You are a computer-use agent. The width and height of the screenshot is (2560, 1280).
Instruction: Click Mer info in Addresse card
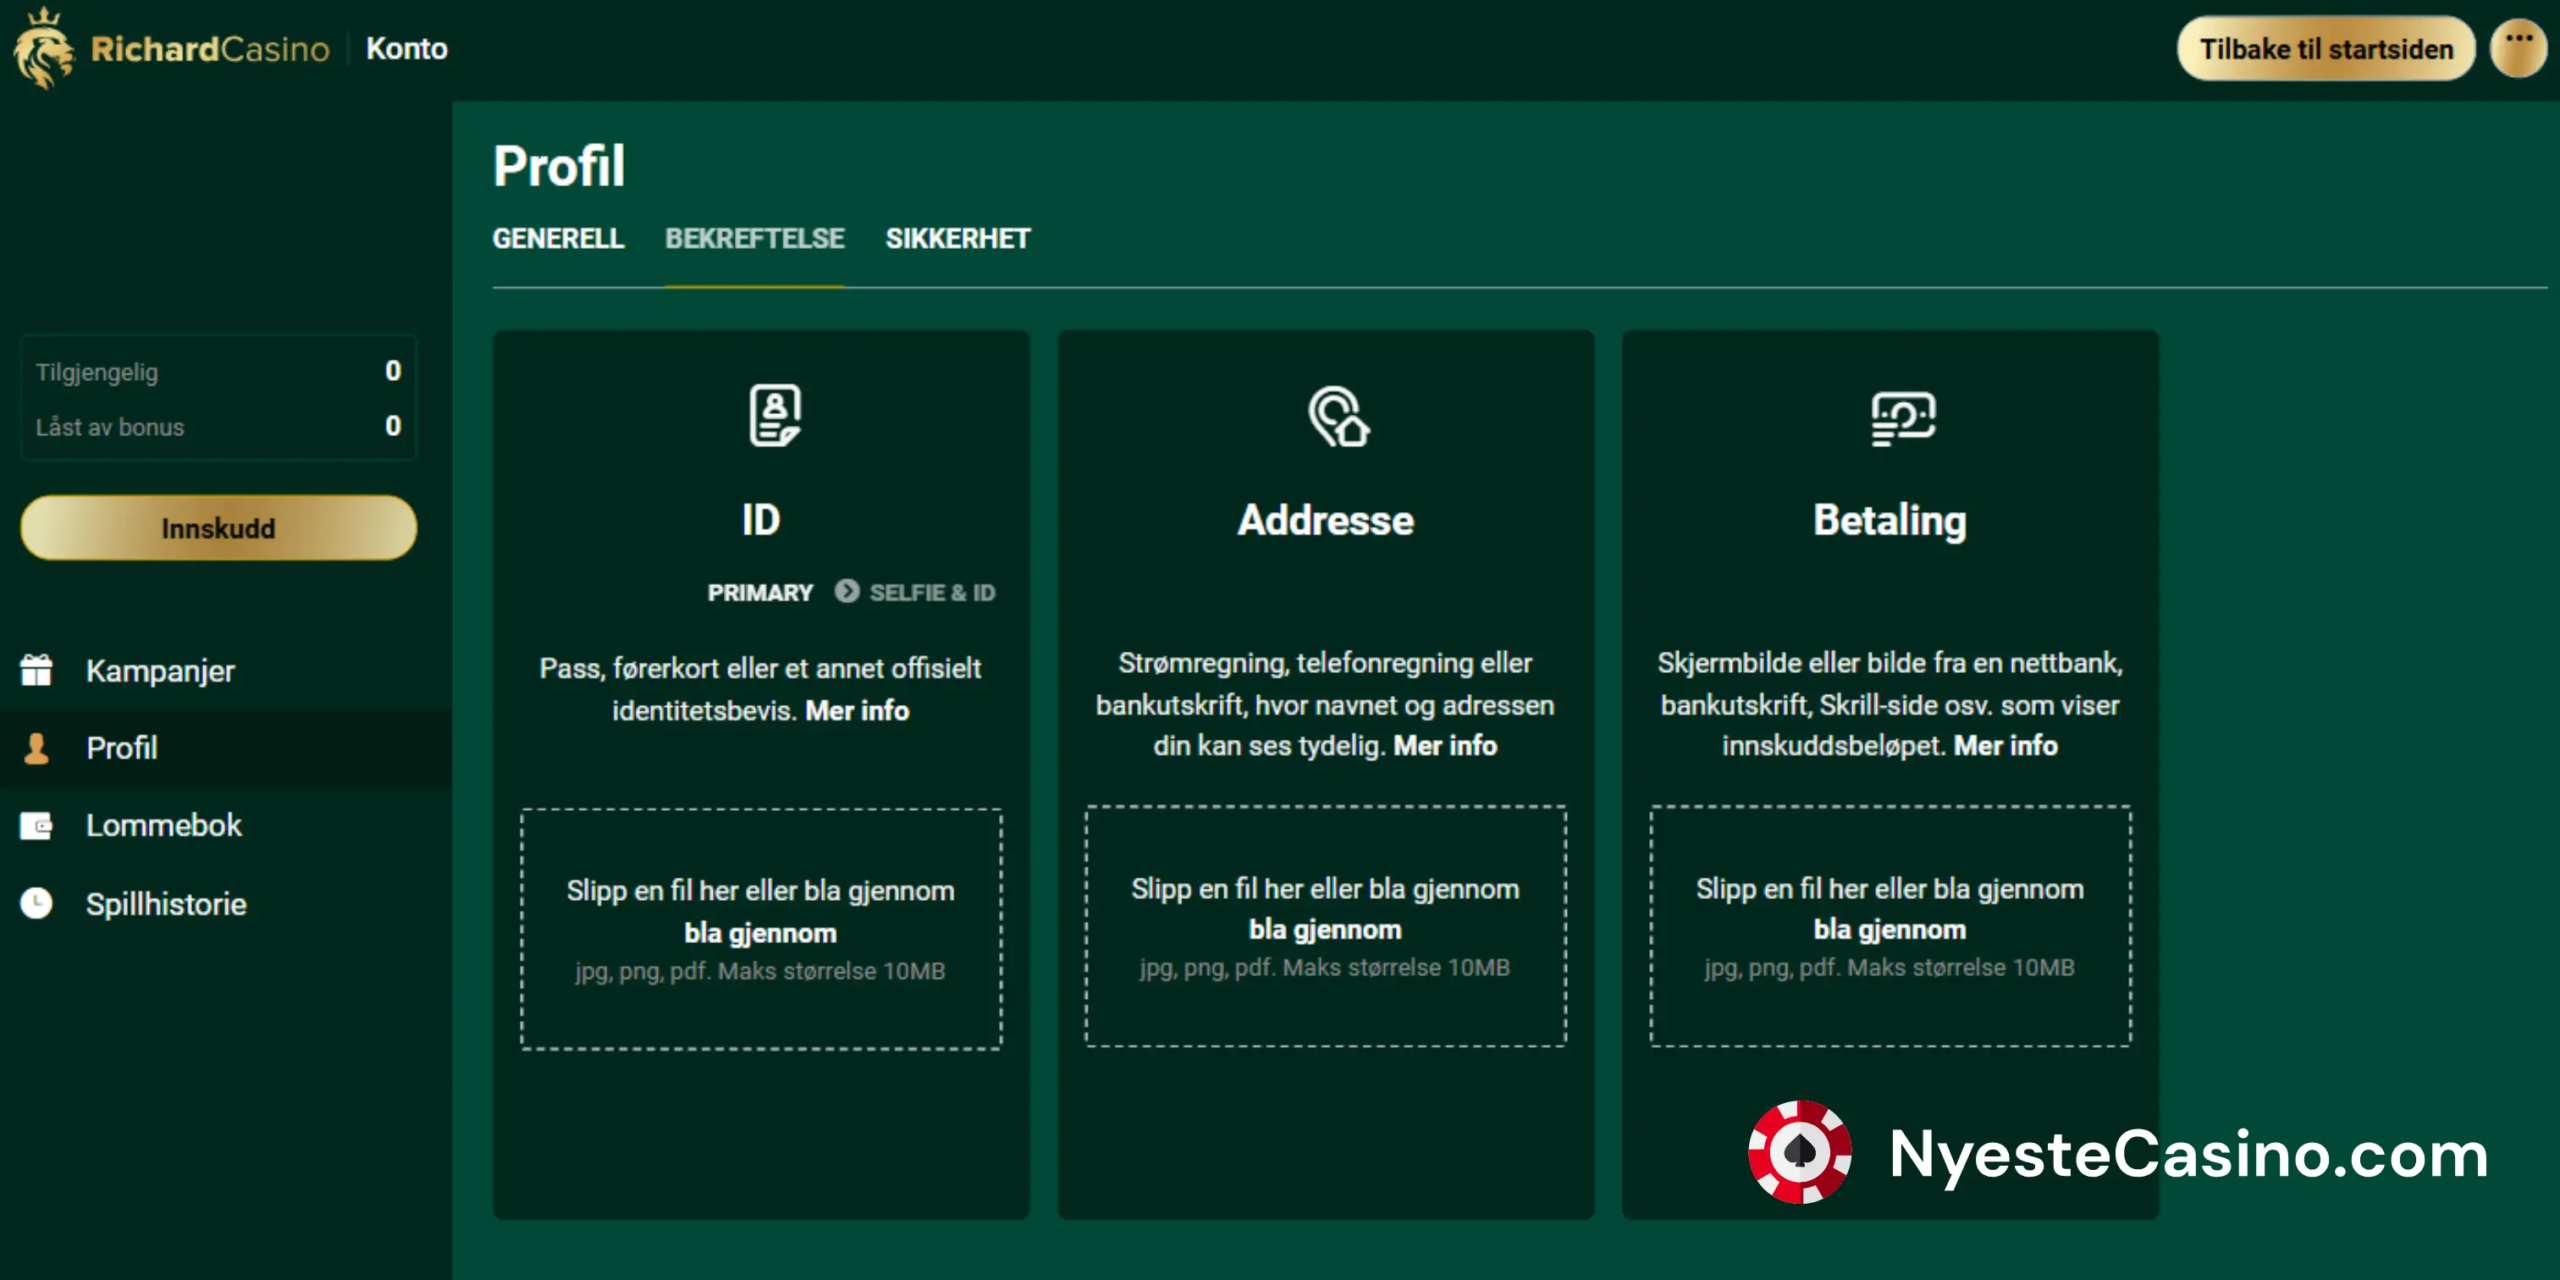click(1445, 746)
